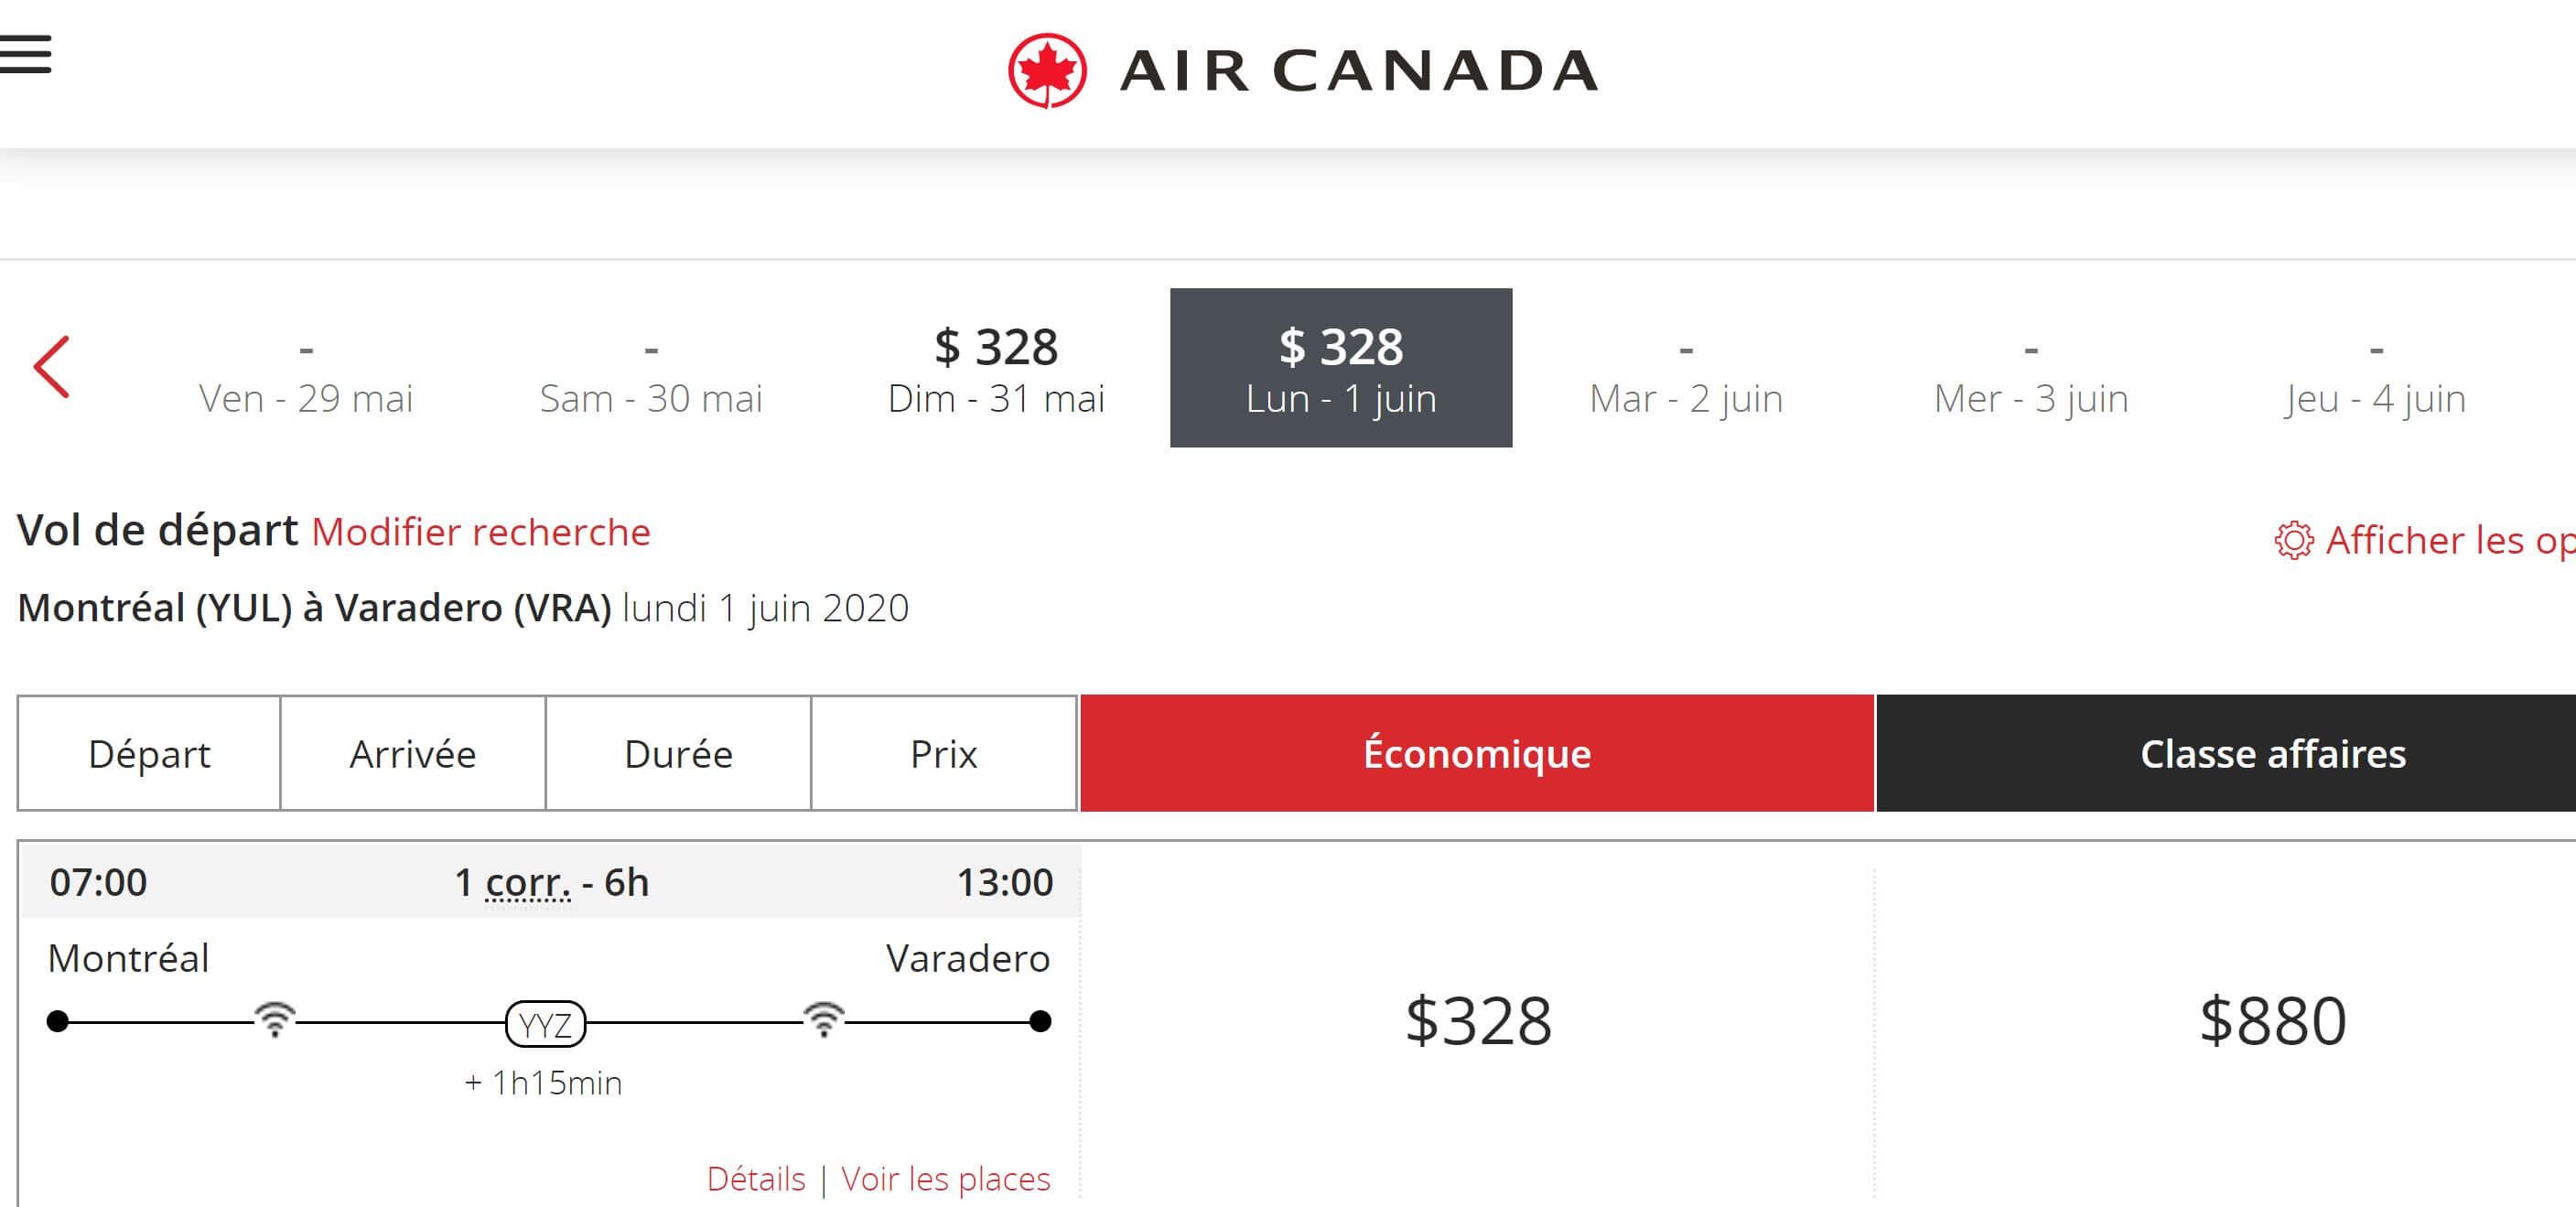This screenshot has height=1207, width=2576.
Task: Sort flights by Départ
Action: point(149,753)
